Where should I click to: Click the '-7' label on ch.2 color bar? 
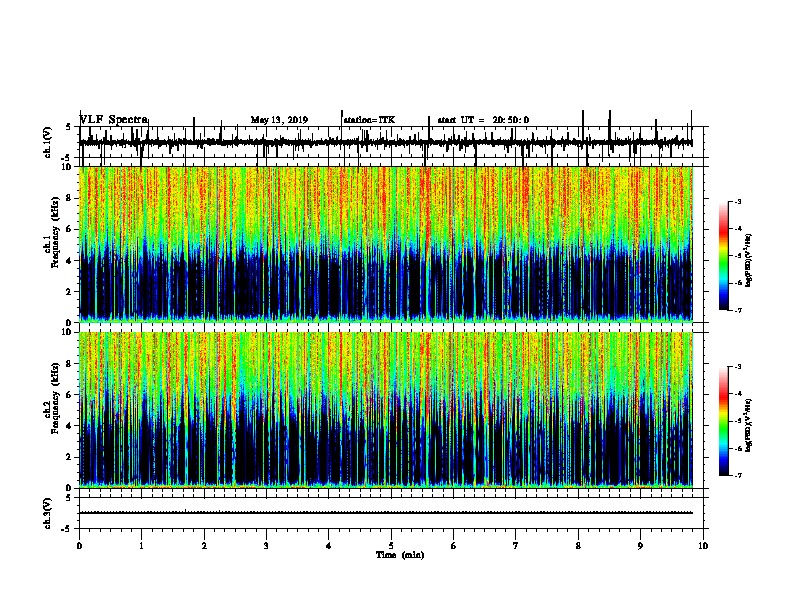coord(738,475)
